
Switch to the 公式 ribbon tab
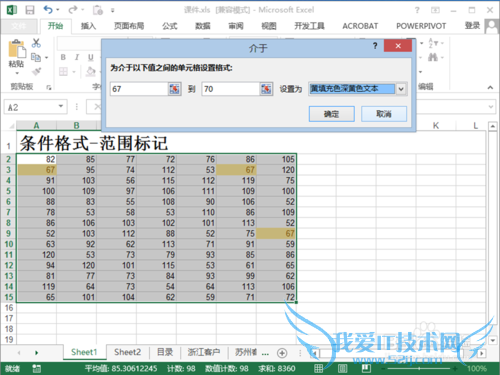(x=170, y=26)
